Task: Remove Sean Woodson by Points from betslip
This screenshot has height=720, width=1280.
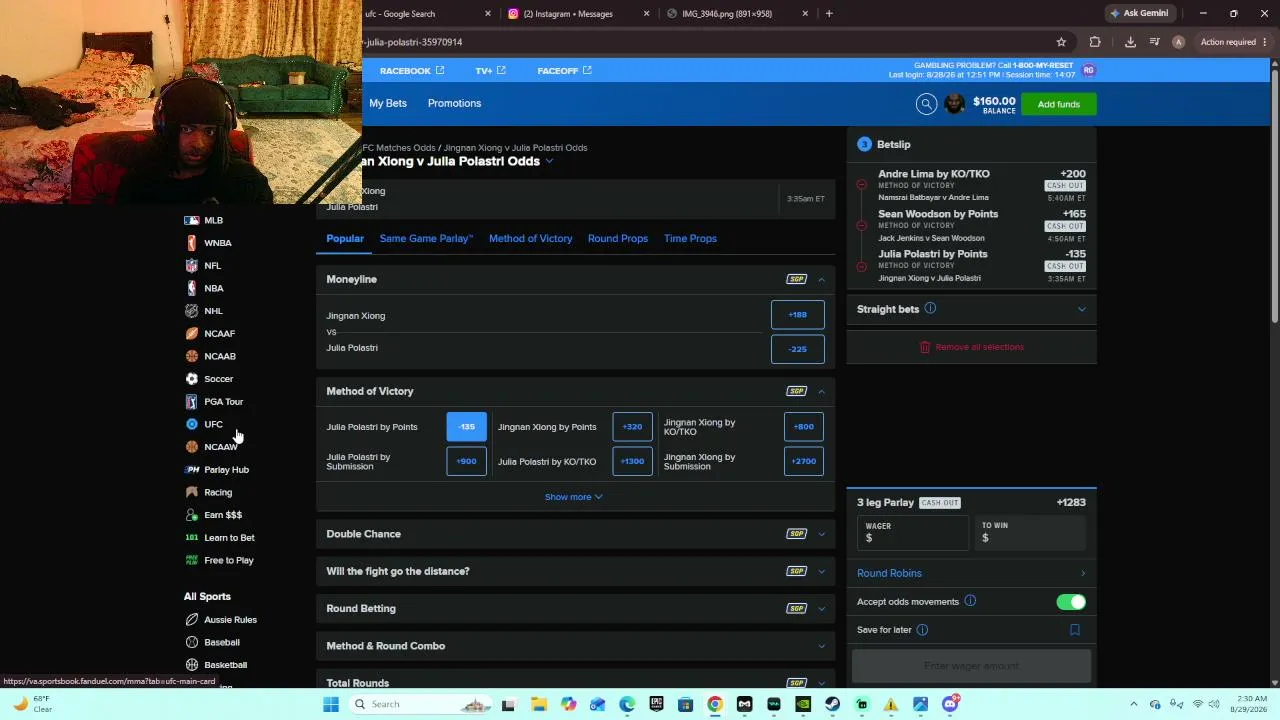Action: coord(861,226)
